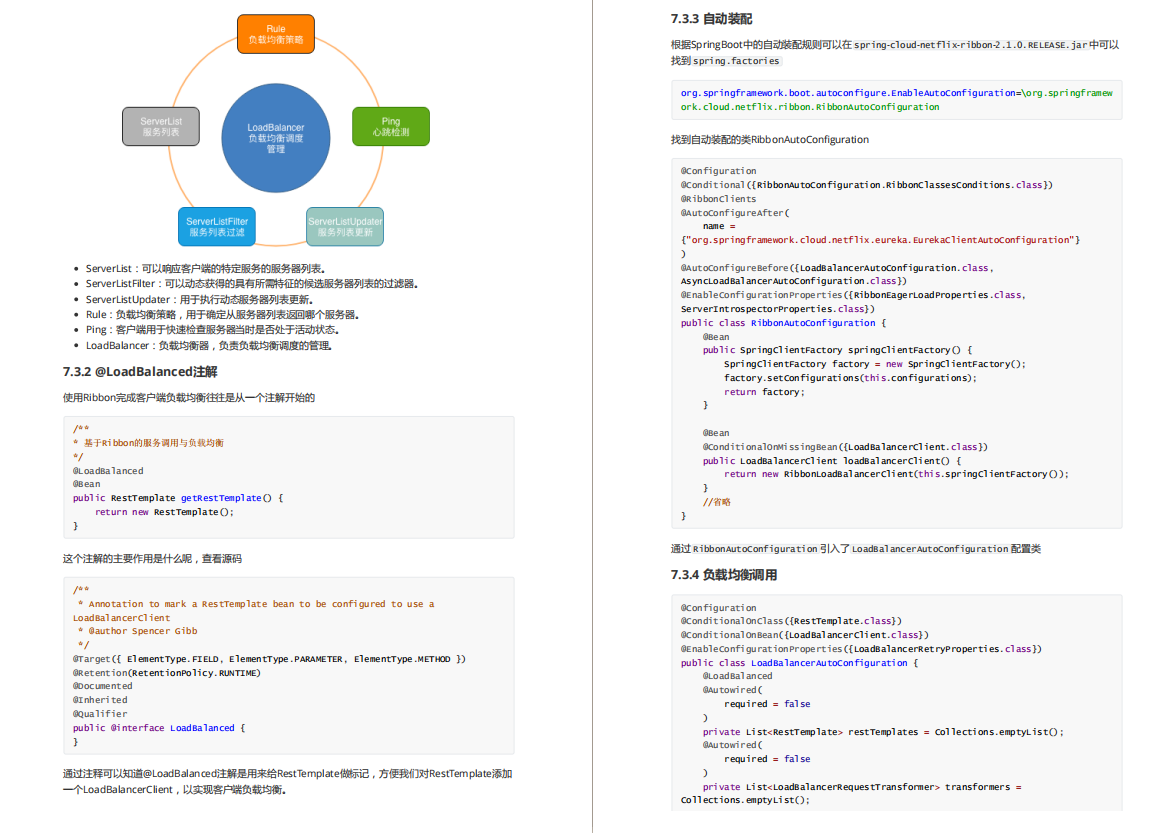Click the @ConditionalOnBean LoadBalancerClient.class line
Viewport: 1161px width, 833px height.
tap(804, 635)
